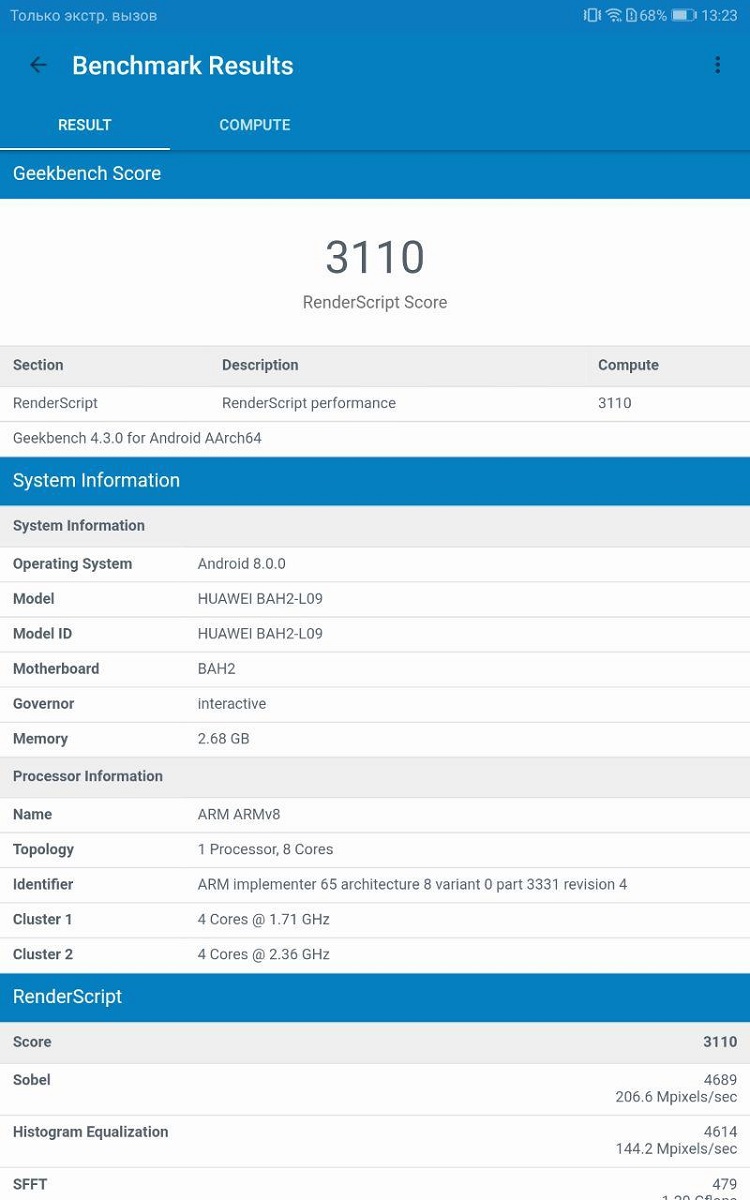Image resolution: width=750 pixels, height=1200 pixels.
Task: Tap the Benchmark Results title
Action: [183, 66]
